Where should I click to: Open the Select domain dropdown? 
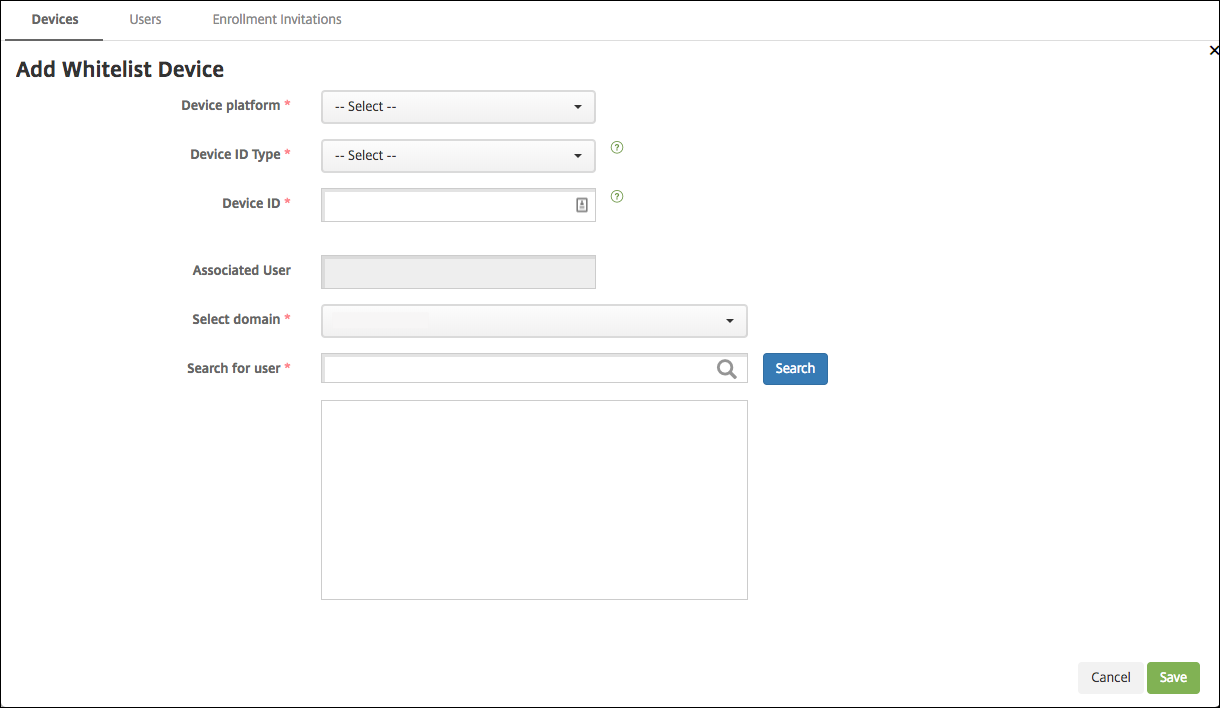pos(534,321)
